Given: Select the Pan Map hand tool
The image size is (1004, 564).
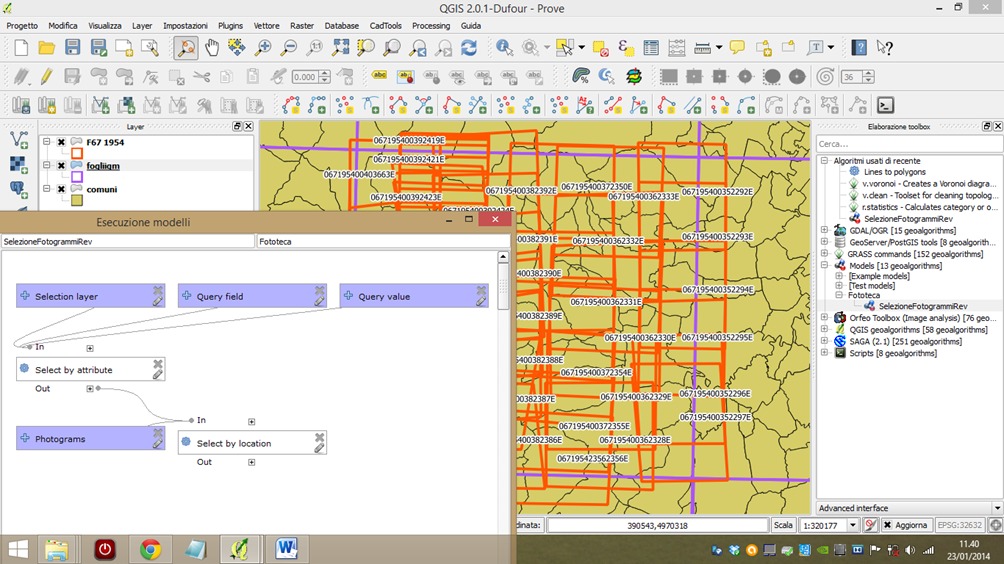Looking at the screenshot, I should [211, 47].
